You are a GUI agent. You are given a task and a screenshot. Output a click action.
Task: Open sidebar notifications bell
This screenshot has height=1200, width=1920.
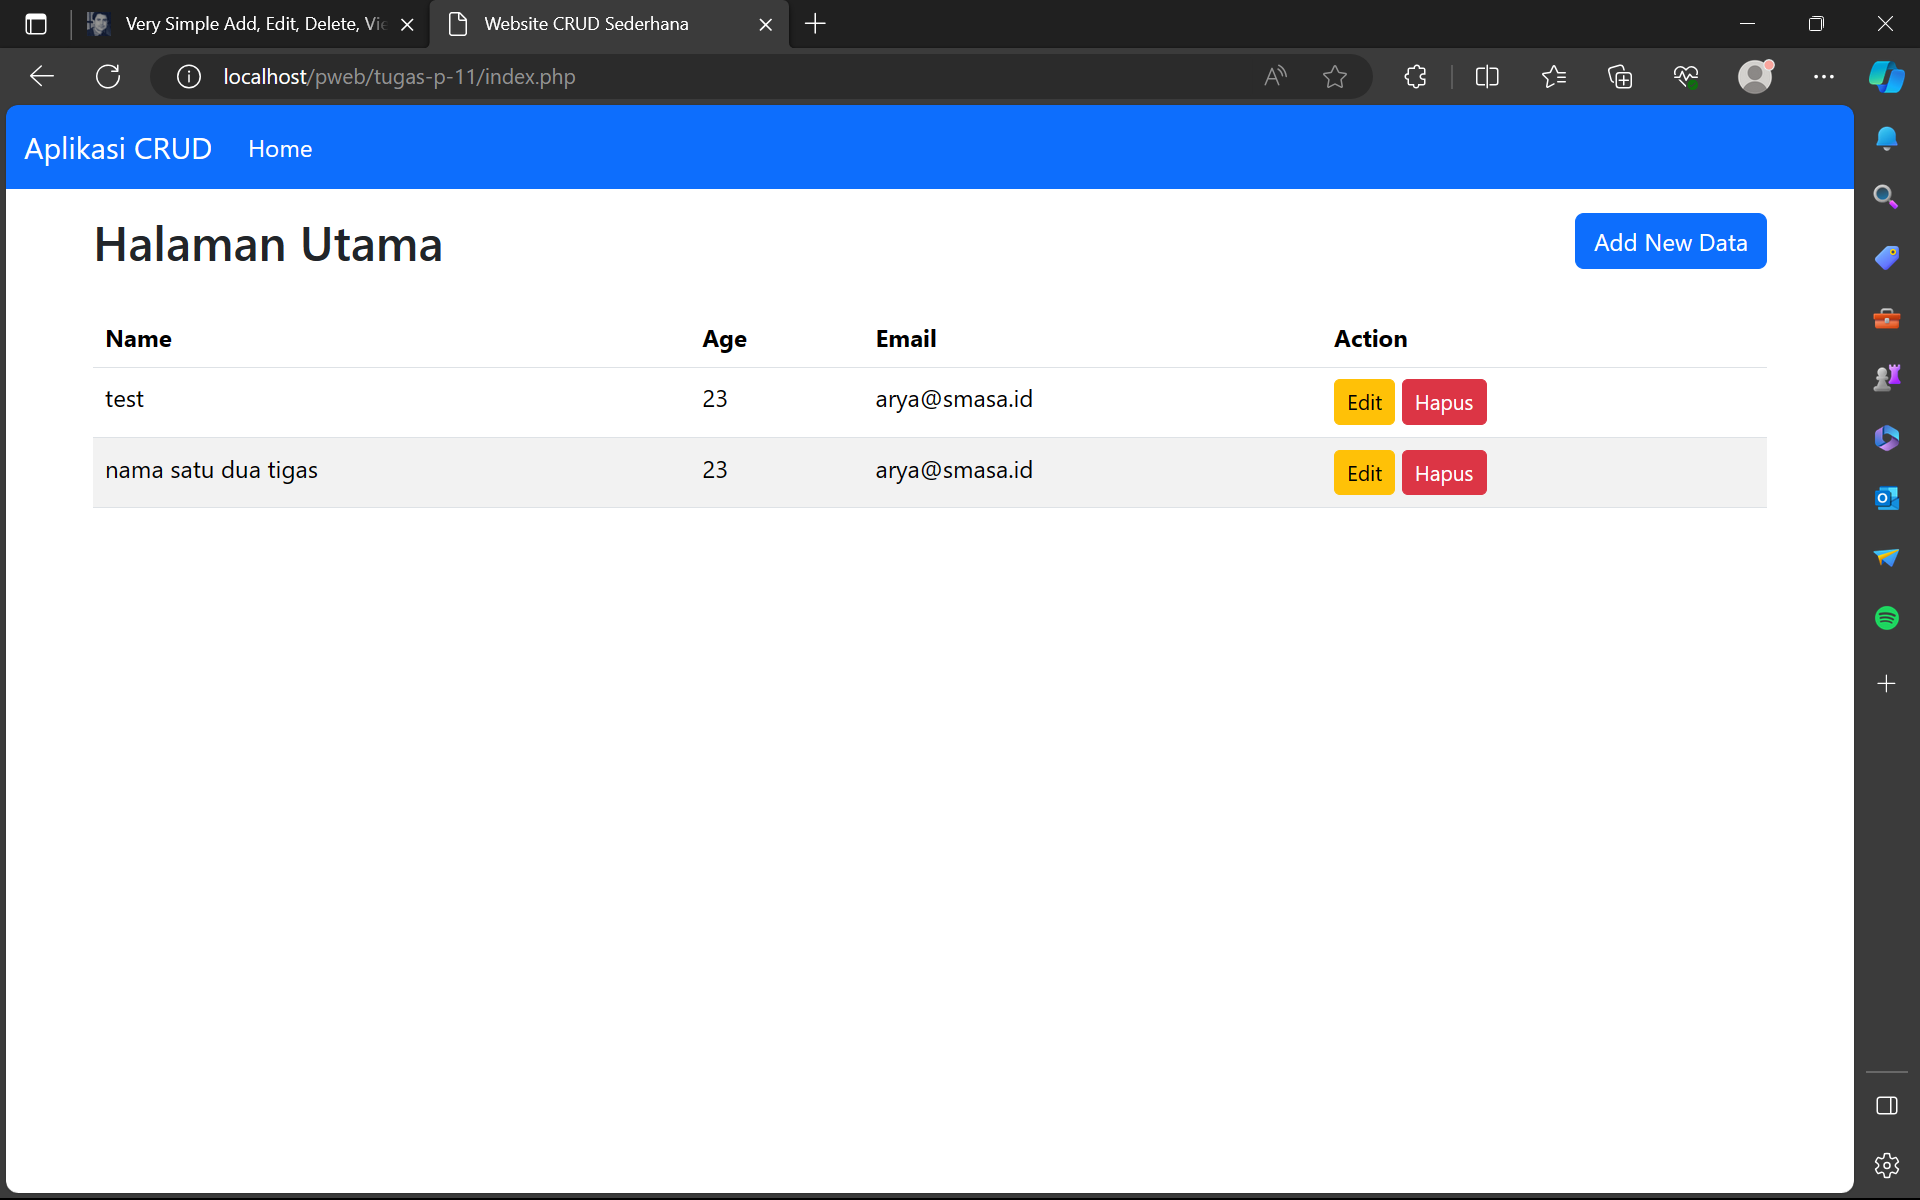(1886, 138)
